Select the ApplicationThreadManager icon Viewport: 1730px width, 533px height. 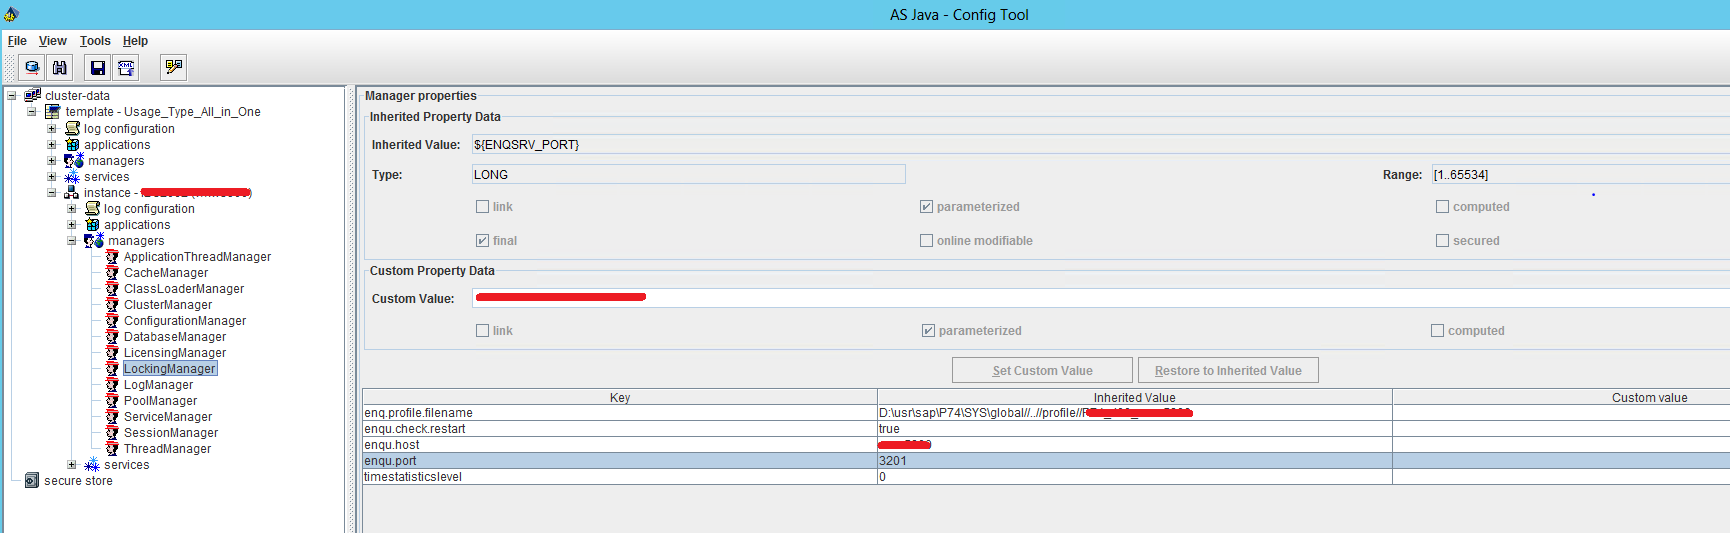[112, 256]
